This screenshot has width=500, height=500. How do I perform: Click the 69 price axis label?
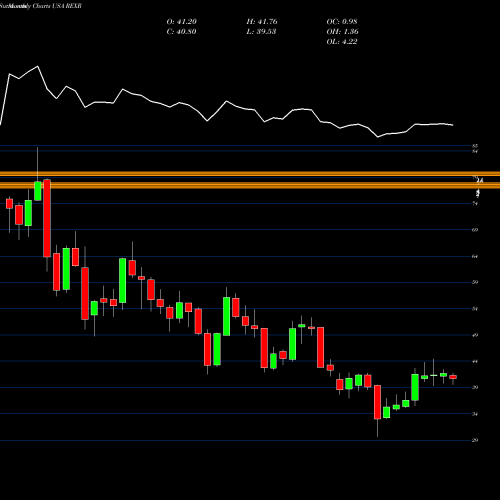(x=475, y=230)
